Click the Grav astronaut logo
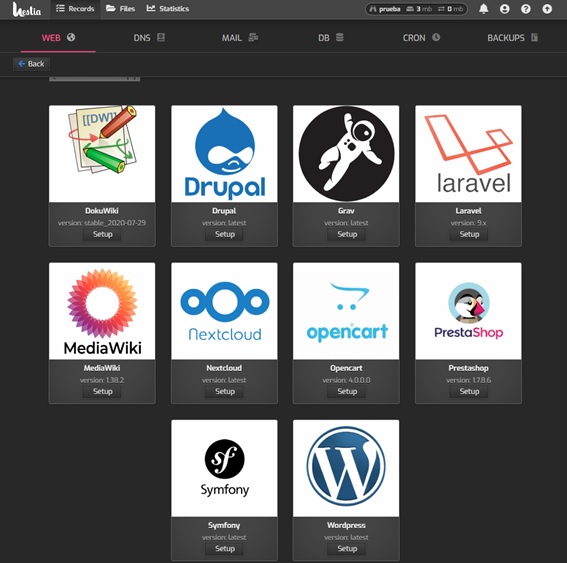 [346, 154]
